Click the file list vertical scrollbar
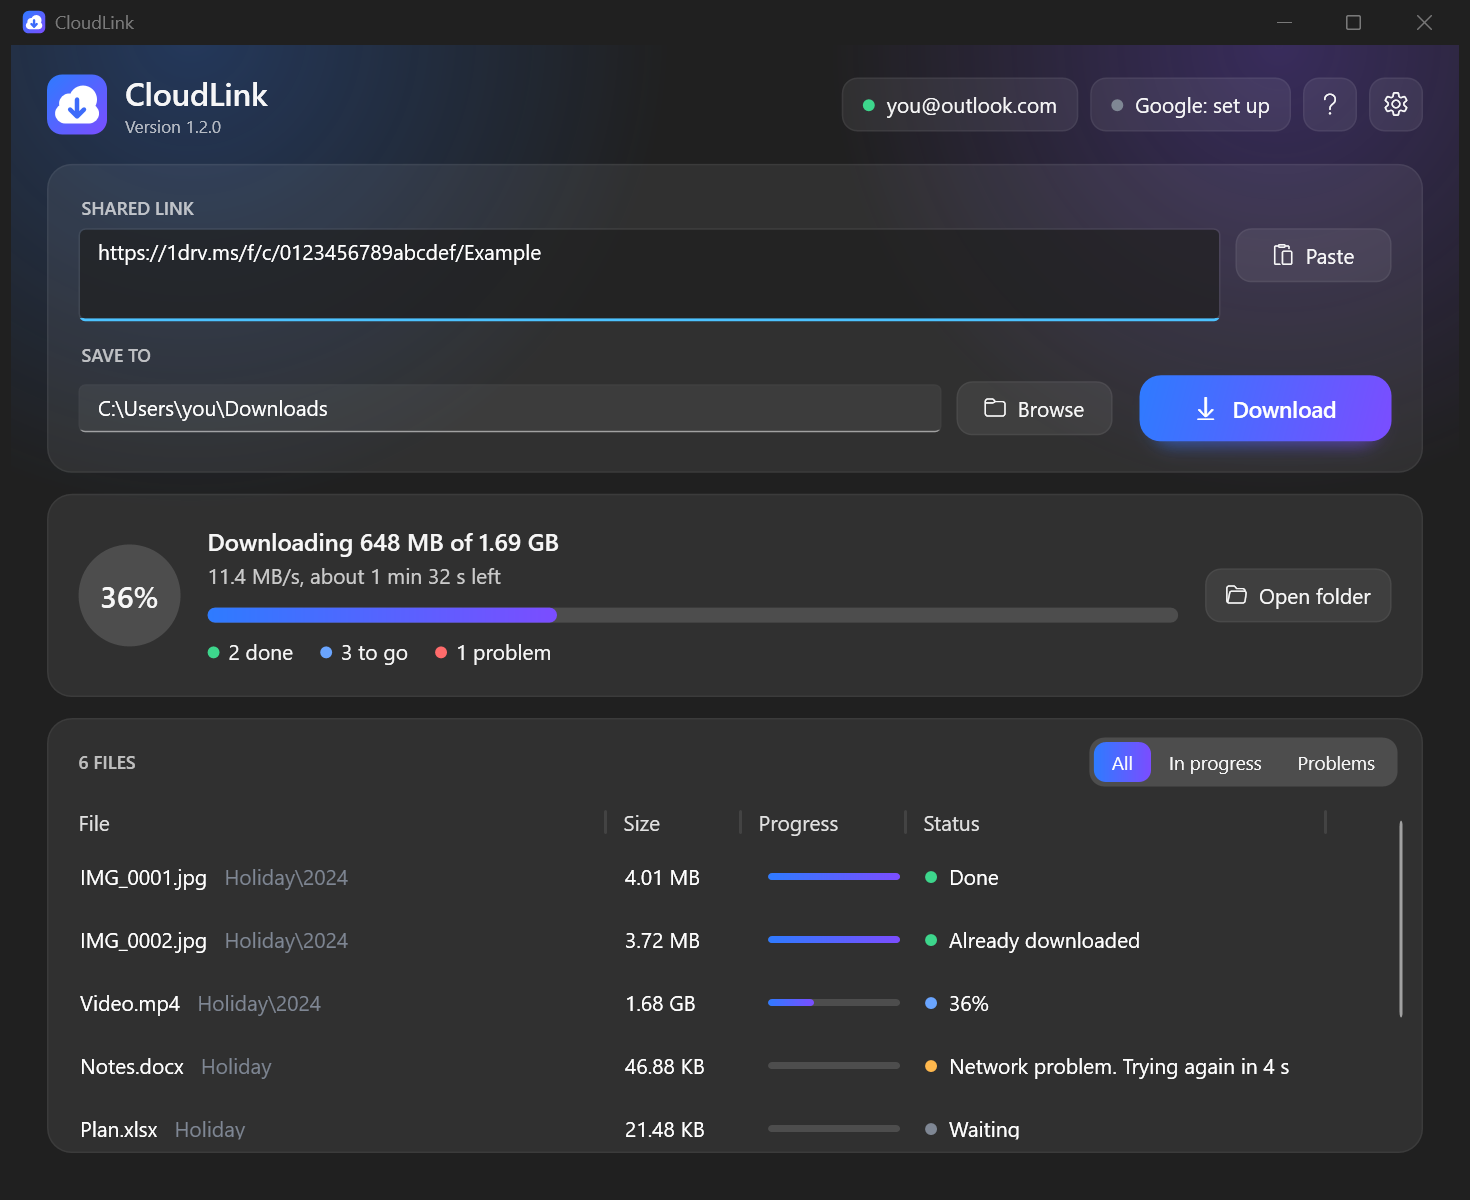 pyautogui.click(x=1400, y=919)
